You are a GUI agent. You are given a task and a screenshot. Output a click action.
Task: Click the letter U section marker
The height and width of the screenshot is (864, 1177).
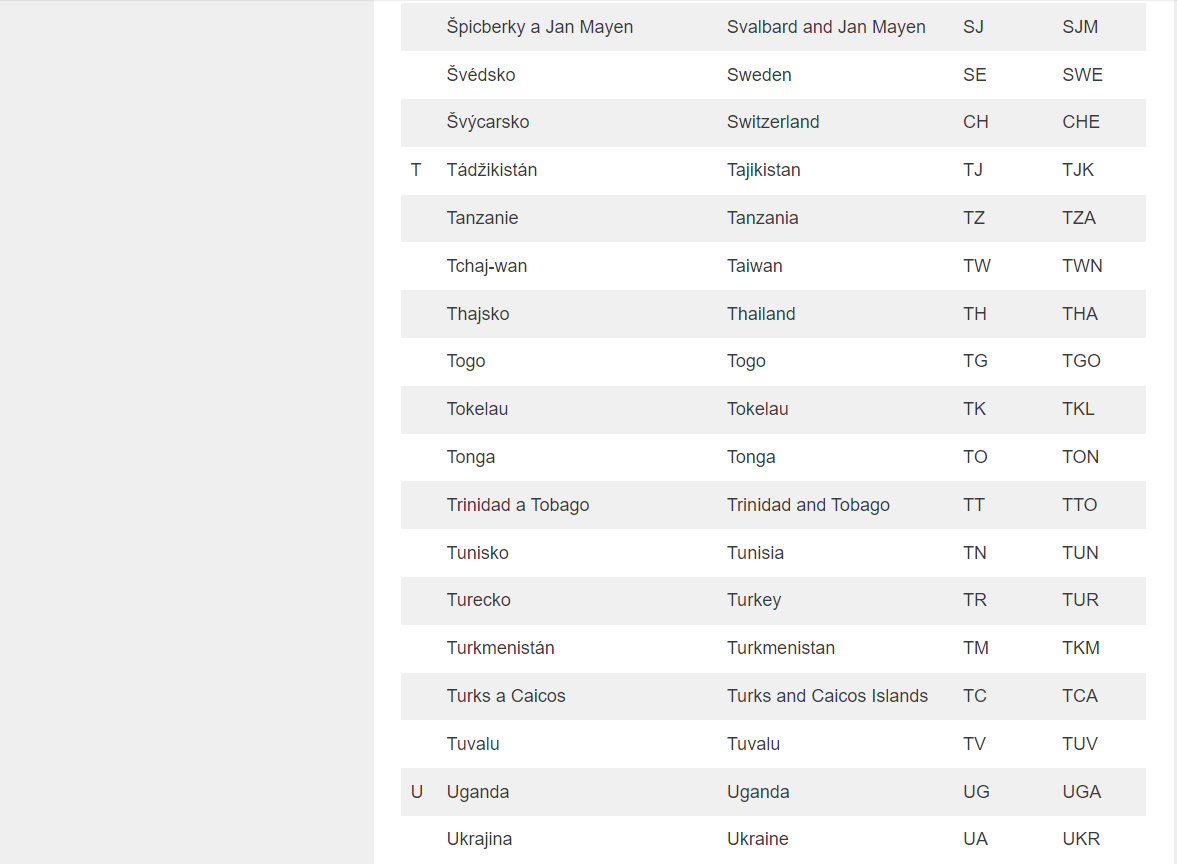[417, 792]
